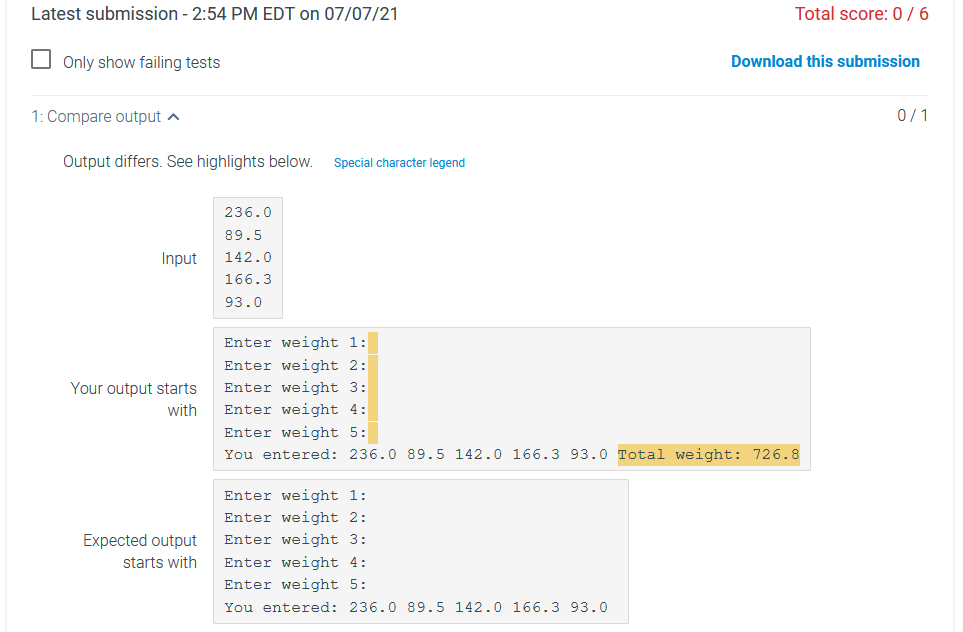Enable the Only show failing tests checkbox

point(40,59)
